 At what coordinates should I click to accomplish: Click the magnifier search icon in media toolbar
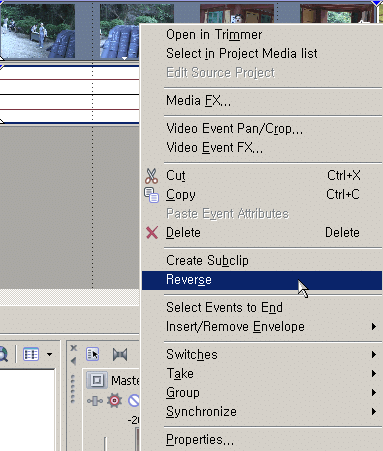tap(3, 354)
